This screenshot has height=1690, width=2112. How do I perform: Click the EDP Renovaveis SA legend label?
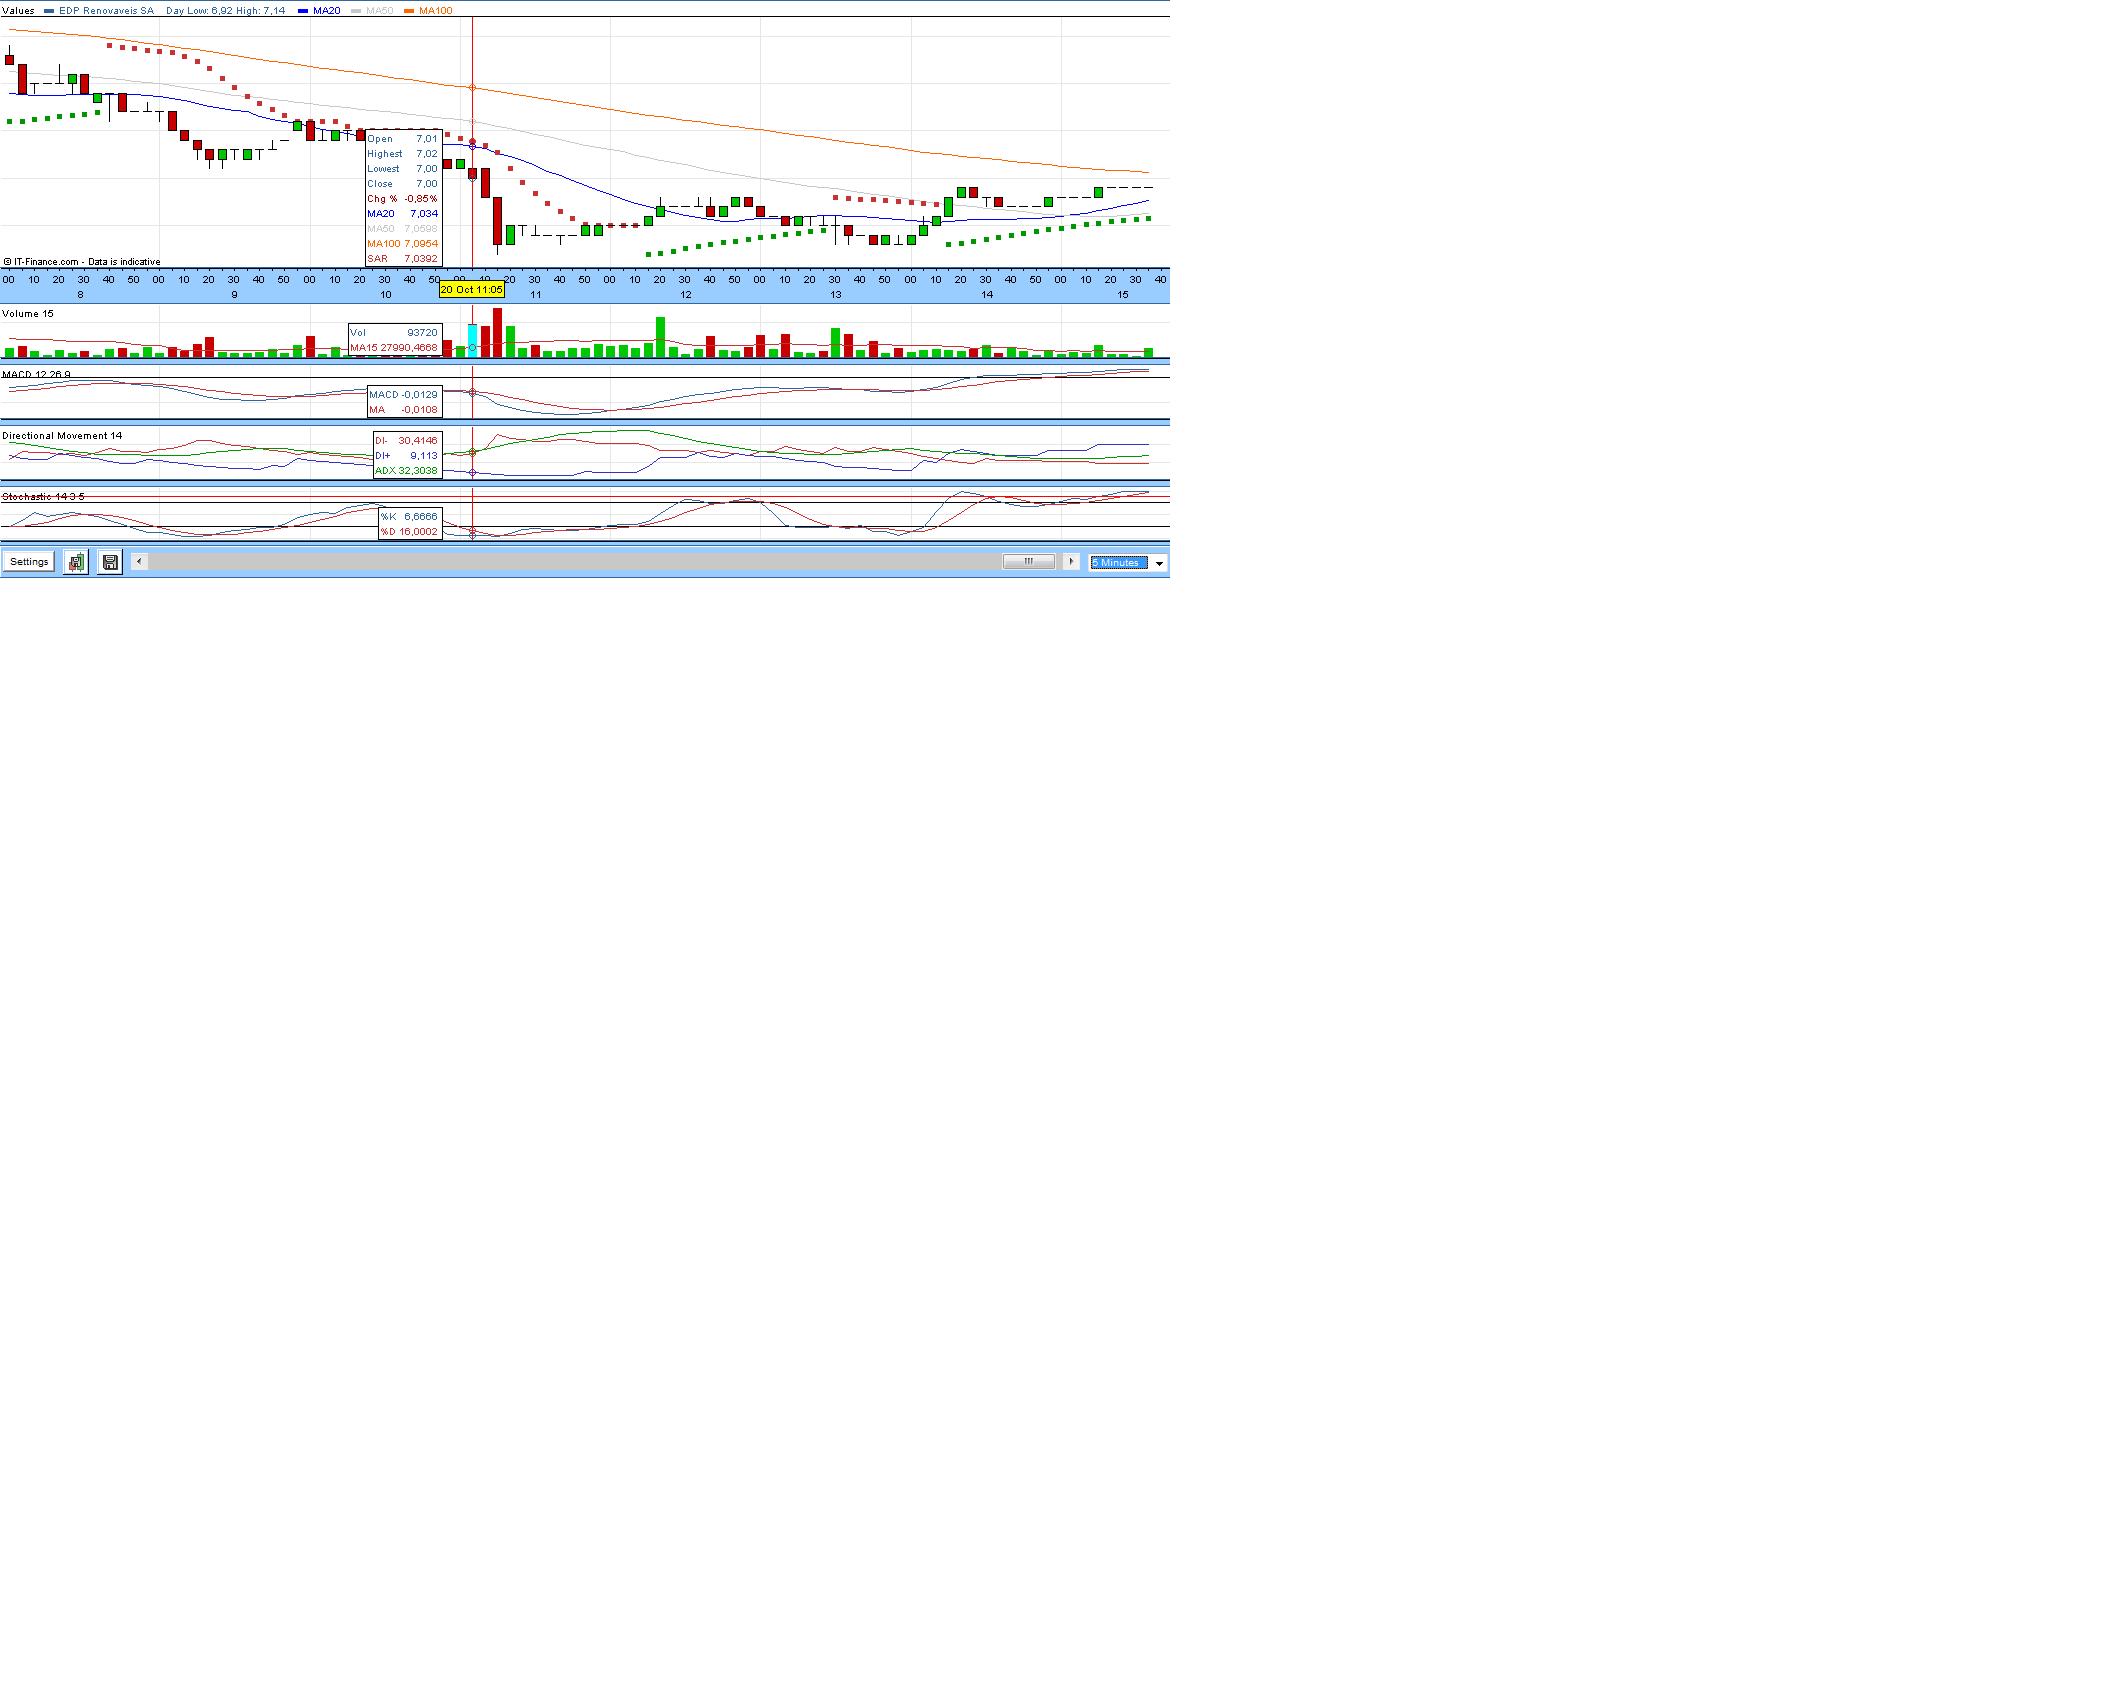point(106,10)
